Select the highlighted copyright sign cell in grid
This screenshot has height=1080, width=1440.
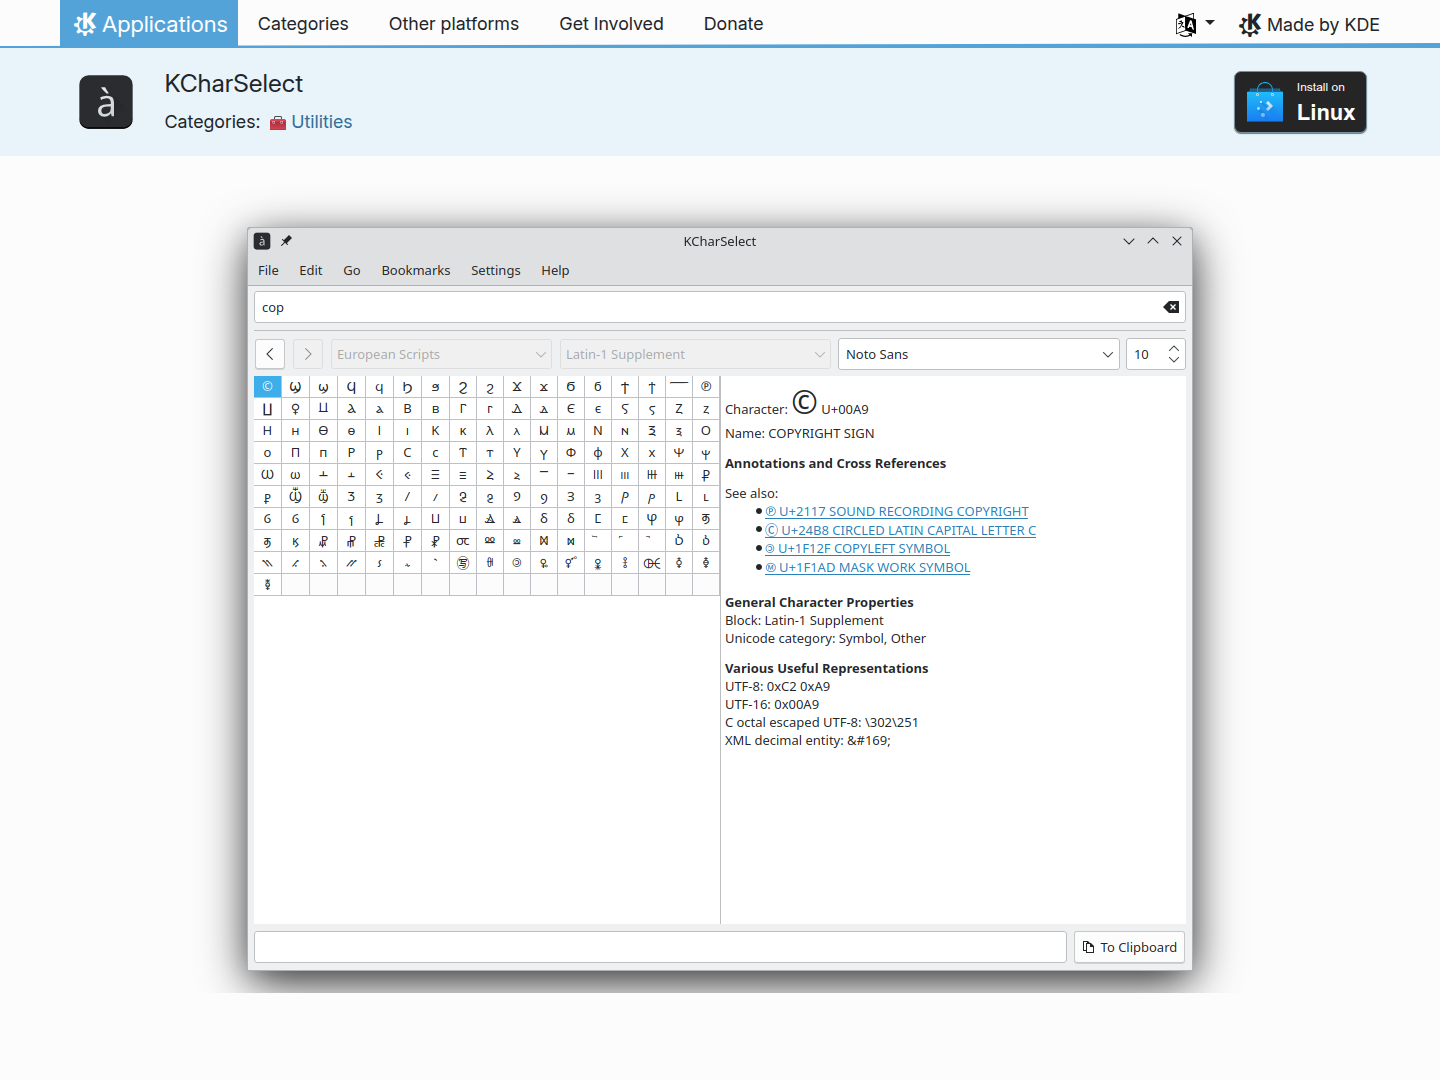click(x=267, y=387)
